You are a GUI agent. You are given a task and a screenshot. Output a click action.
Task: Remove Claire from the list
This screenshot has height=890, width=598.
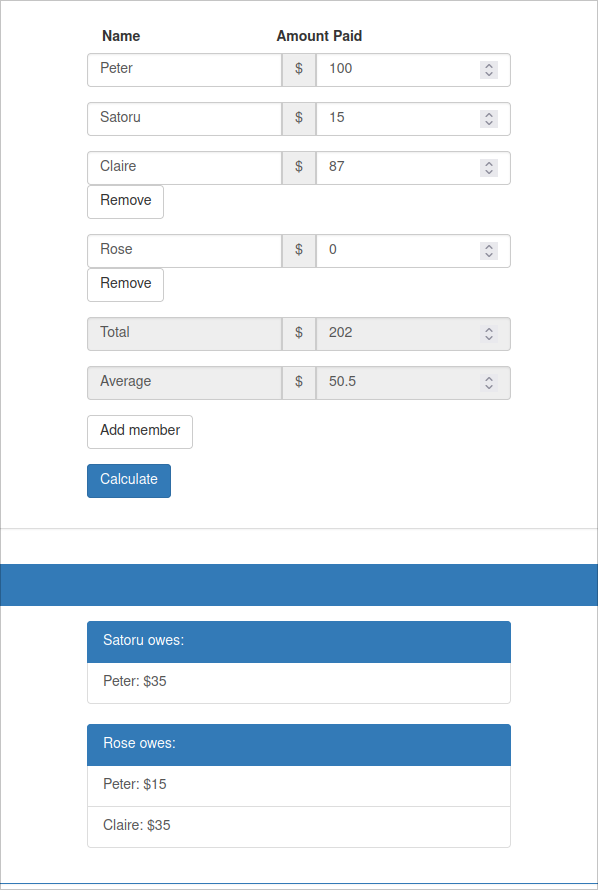click(125, 201)
